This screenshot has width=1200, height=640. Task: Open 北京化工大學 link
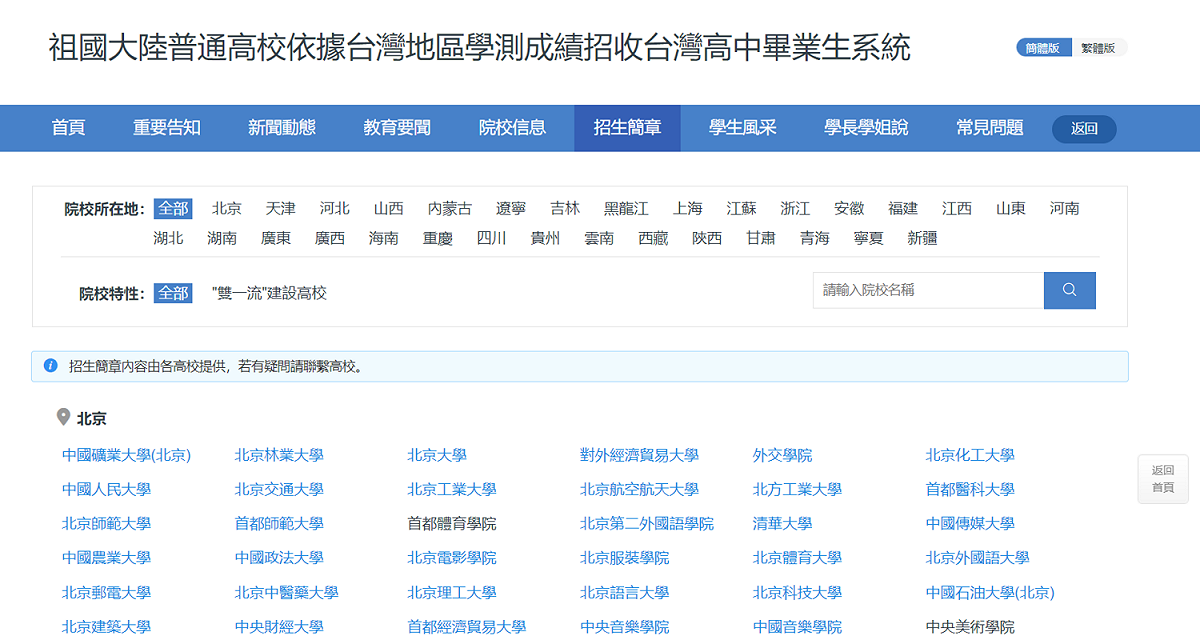[970, 455]
